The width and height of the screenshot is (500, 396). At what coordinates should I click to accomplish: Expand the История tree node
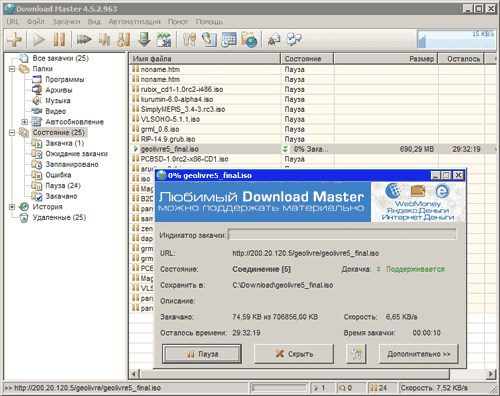[x=12, y=207]
